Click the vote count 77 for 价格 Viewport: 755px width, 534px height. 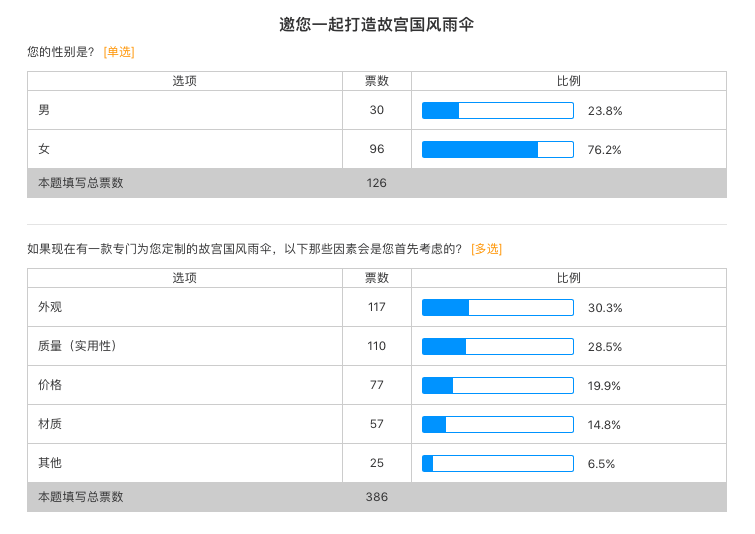point(377,385)
